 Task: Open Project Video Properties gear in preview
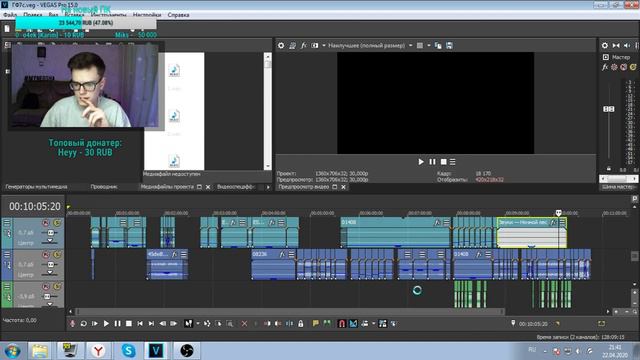(x=281, y=46)
